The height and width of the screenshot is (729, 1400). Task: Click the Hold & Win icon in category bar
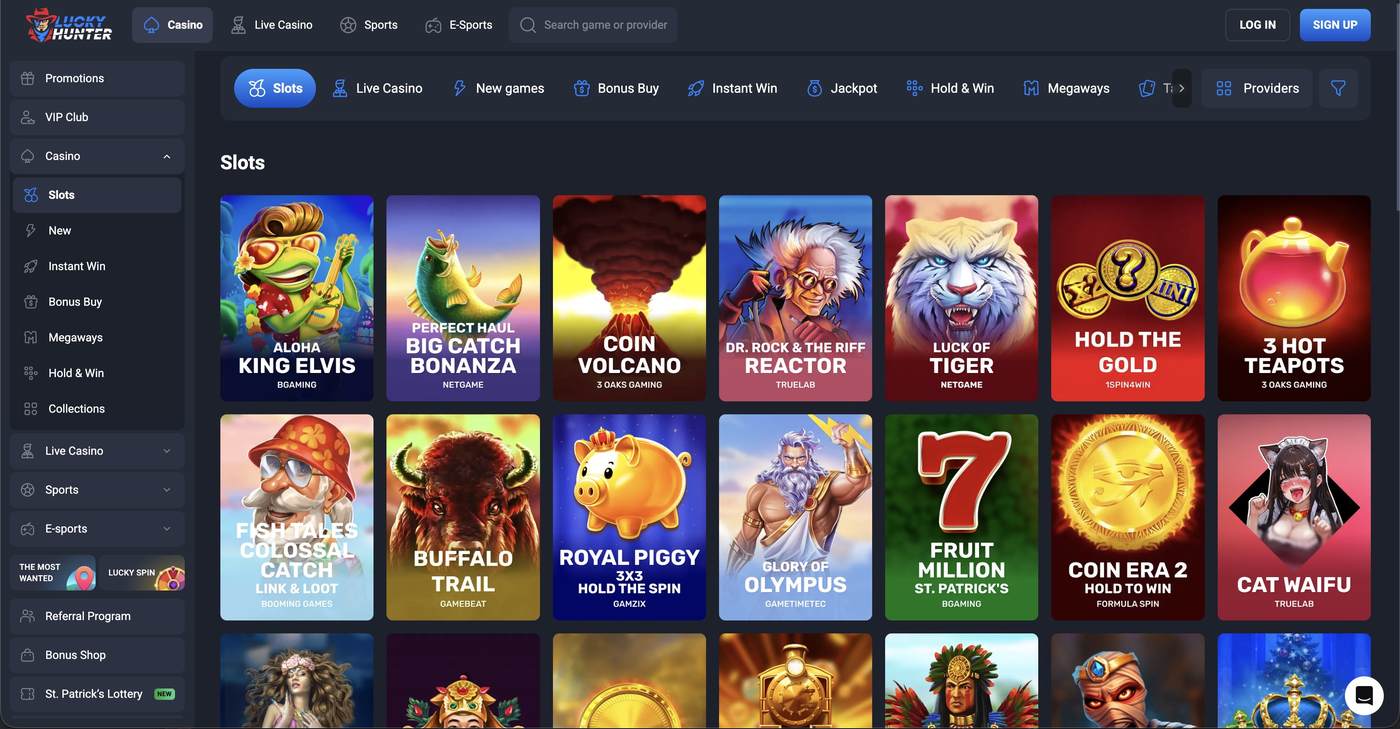click(914, 88)
